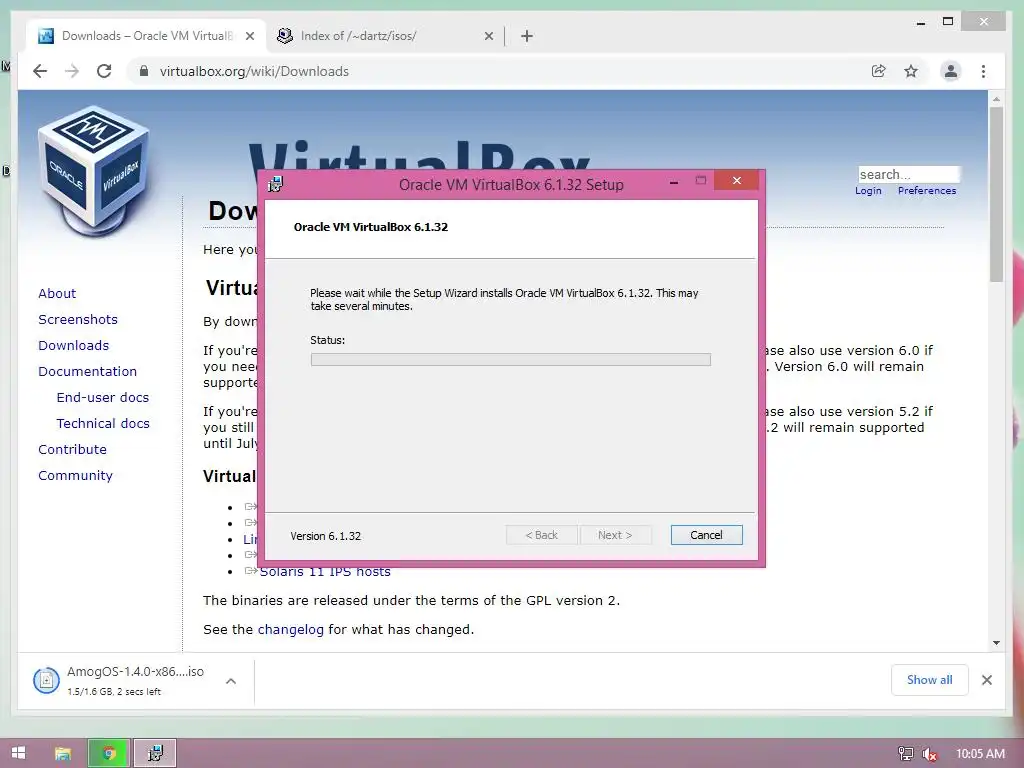Click the browser back arrow
1024x768 pixels.
[40, 71]
